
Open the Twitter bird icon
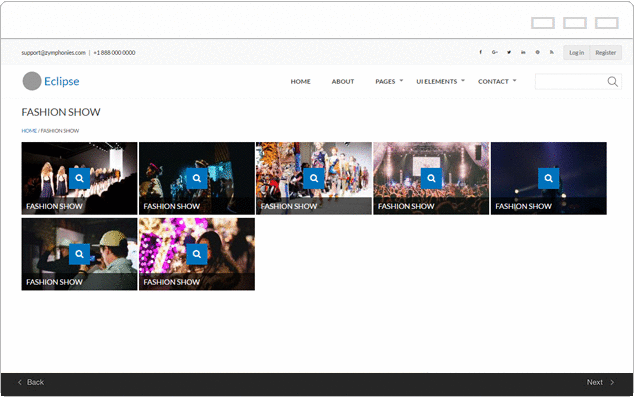click(509, 52)
